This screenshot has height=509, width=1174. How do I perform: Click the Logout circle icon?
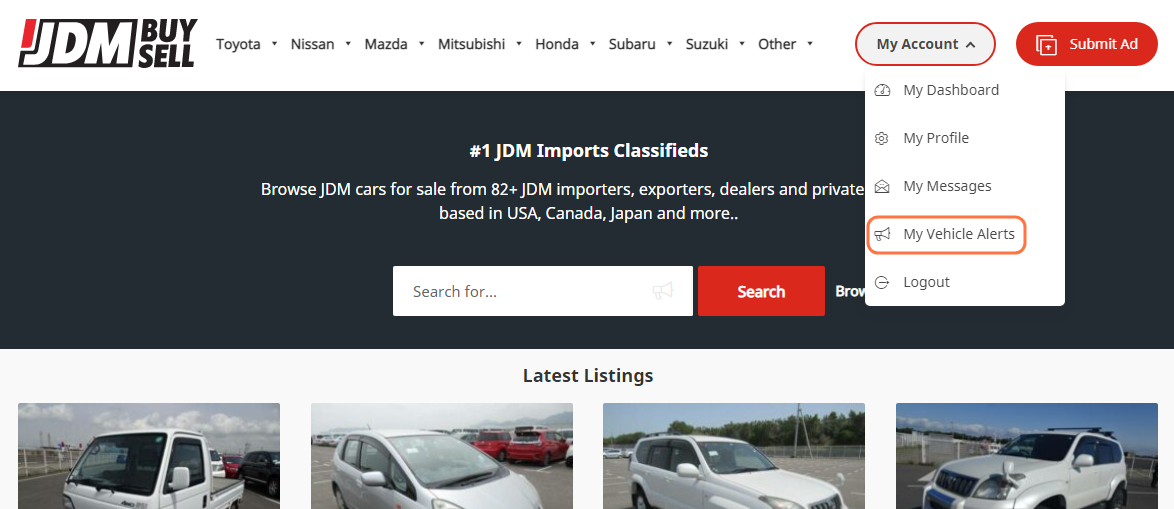coord(882,281)
